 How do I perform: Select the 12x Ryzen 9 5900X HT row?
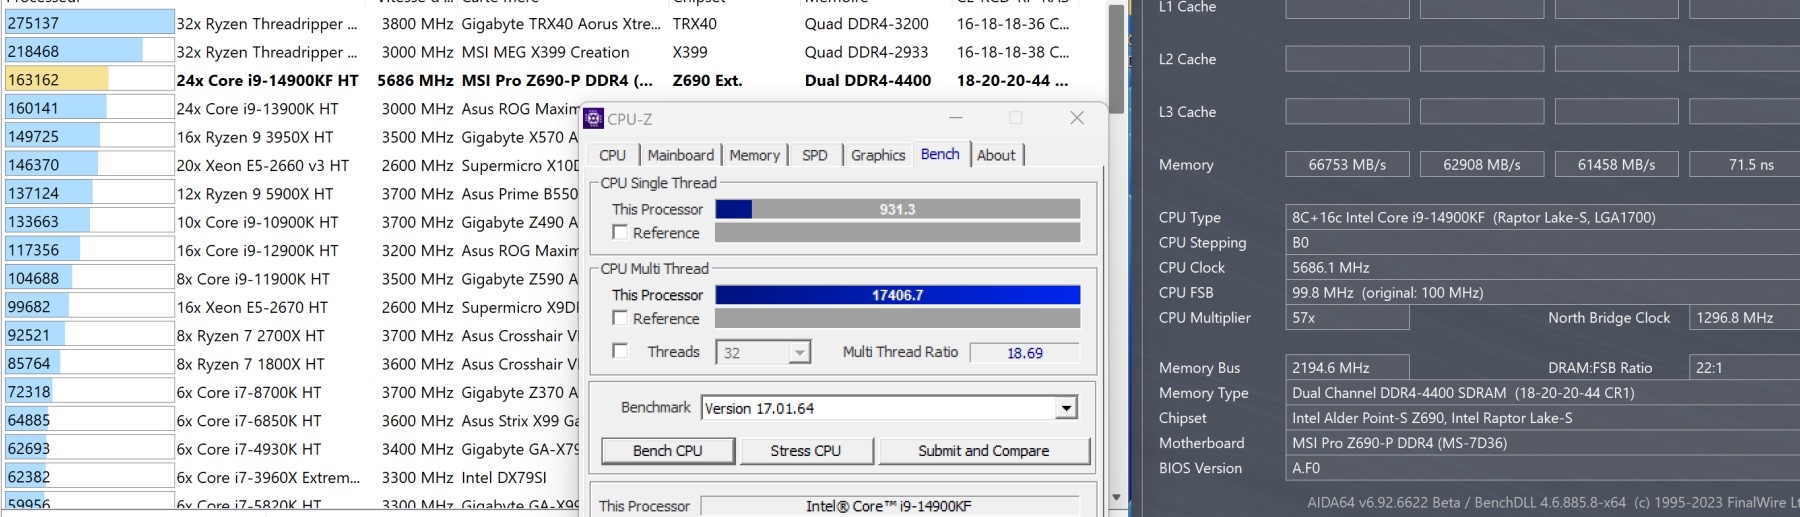click(x=292, y=194)
